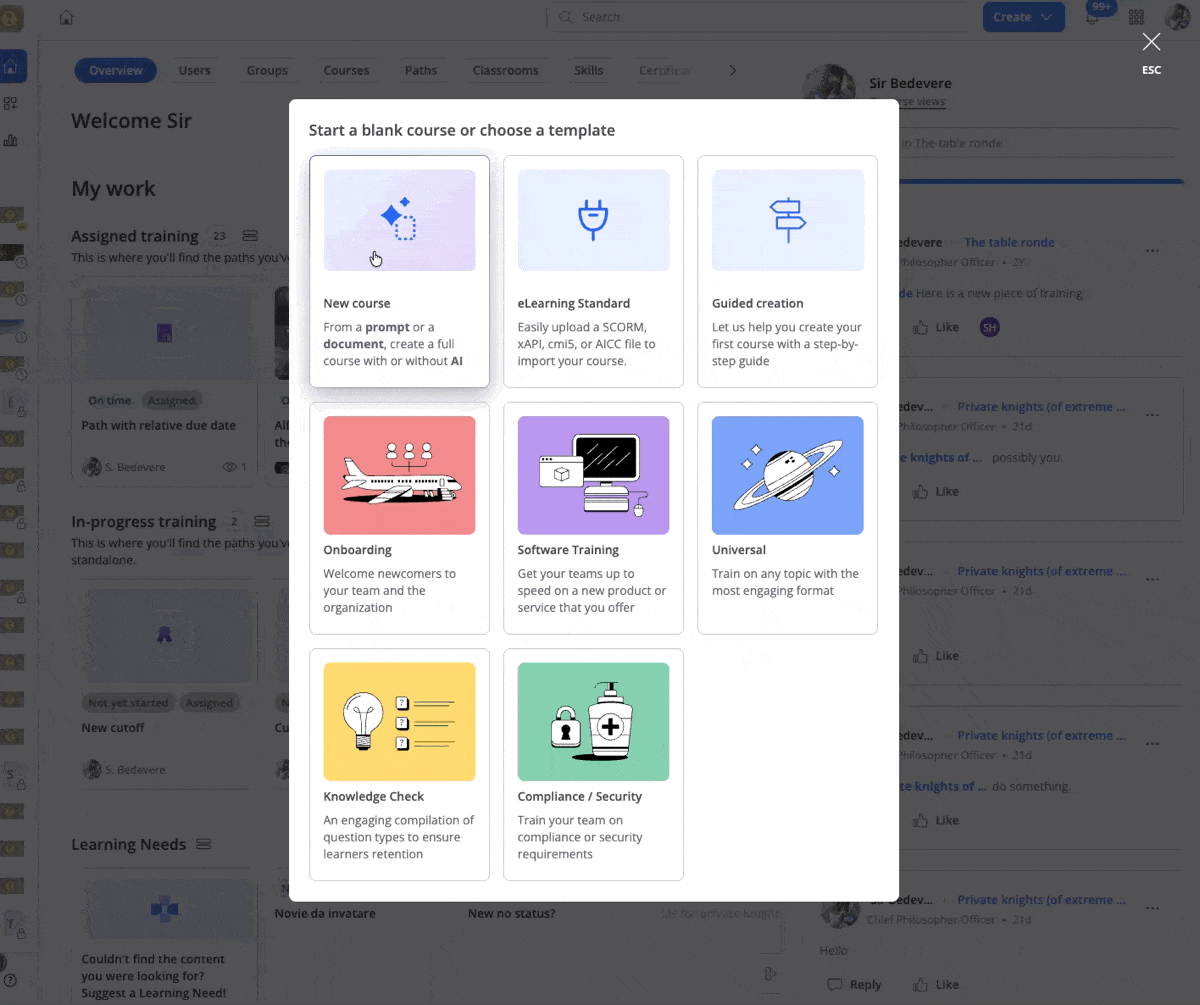
Task: Open Path with relative due date card
Action: [x=165, y=381]
